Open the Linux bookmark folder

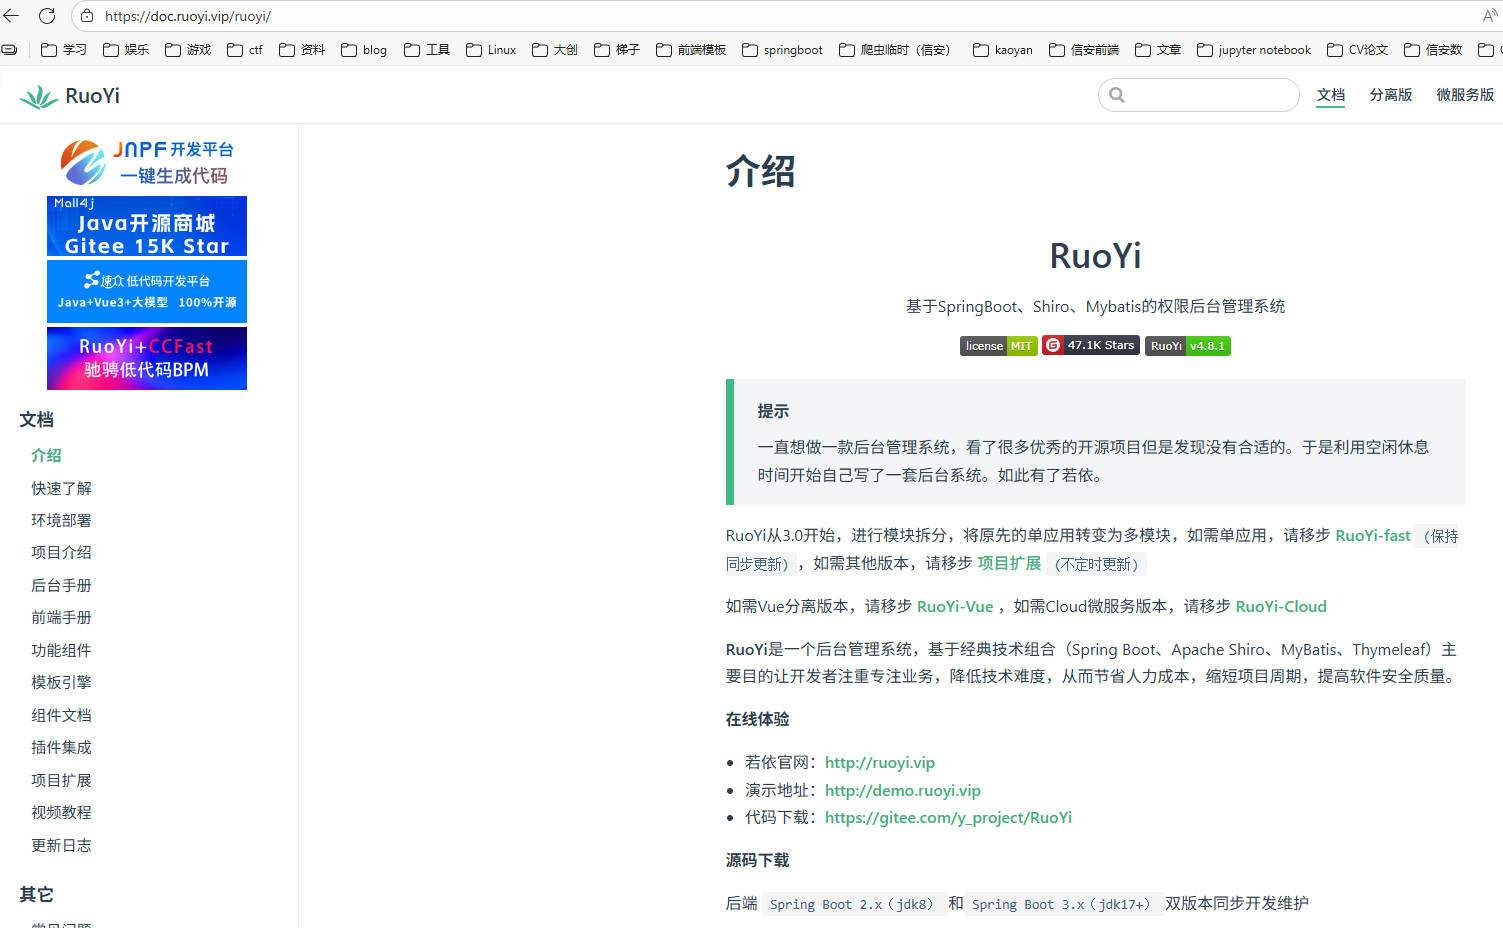491,50
